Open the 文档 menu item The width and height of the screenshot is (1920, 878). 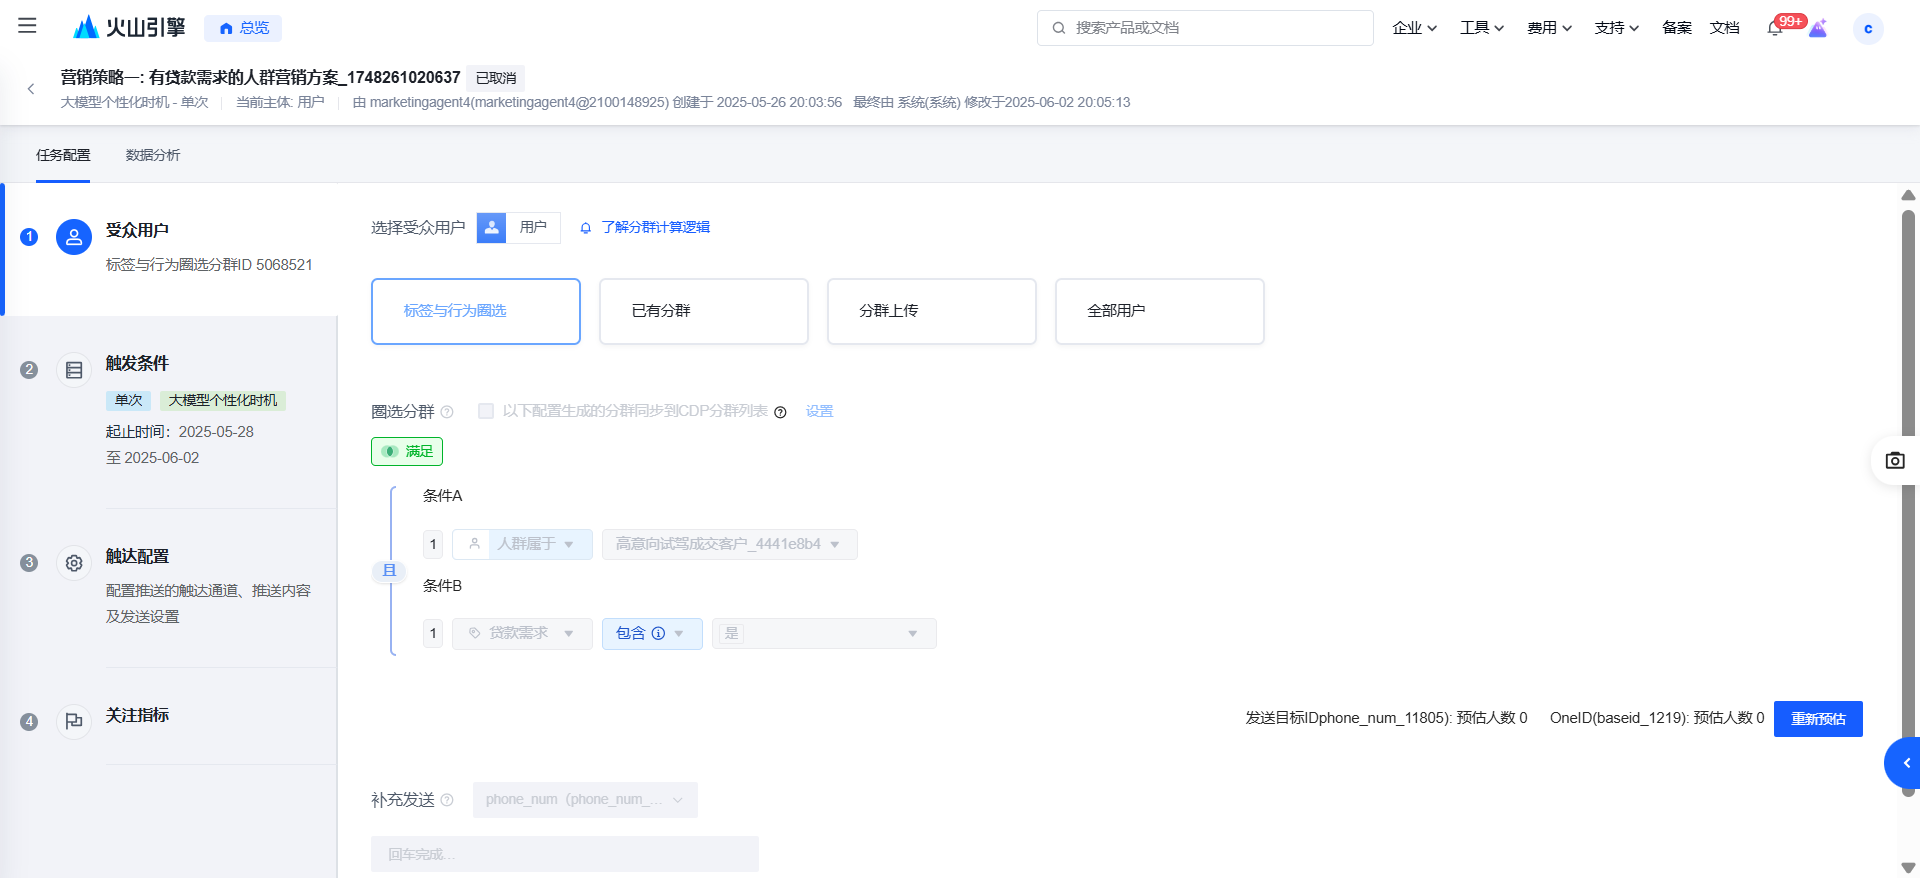pyautogui.click(x=1725, y=28)
